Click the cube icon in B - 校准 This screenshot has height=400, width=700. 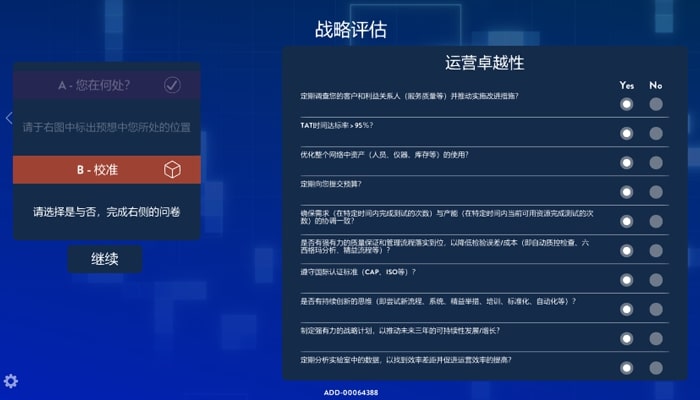pyautogui.click(x=172, y=170)
